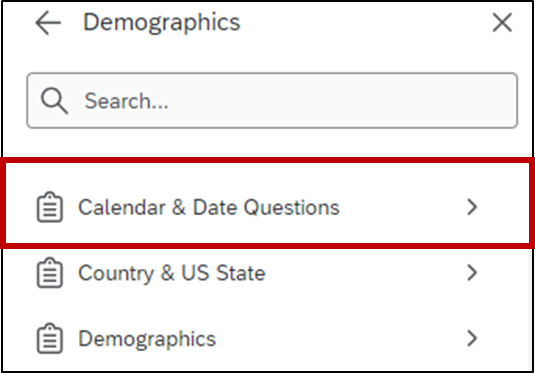
Task: Select the red-highlighted Calendar & Date row
Action: [267, 203]
